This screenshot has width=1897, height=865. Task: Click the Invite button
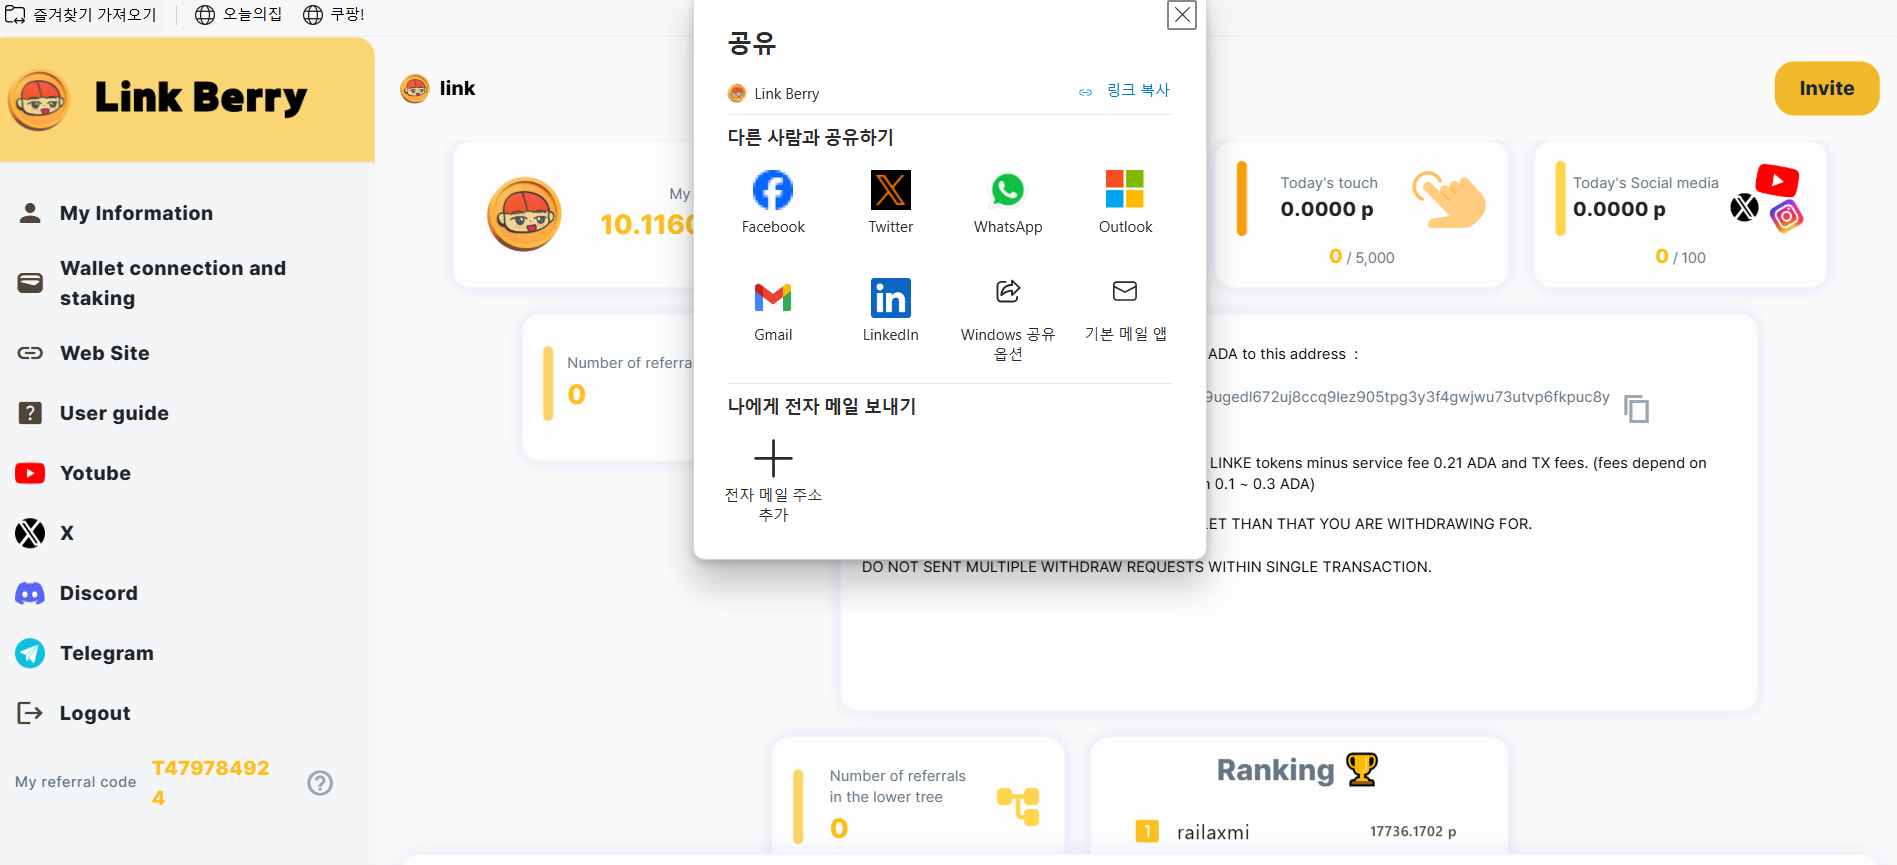click(x=1827, y=89)
